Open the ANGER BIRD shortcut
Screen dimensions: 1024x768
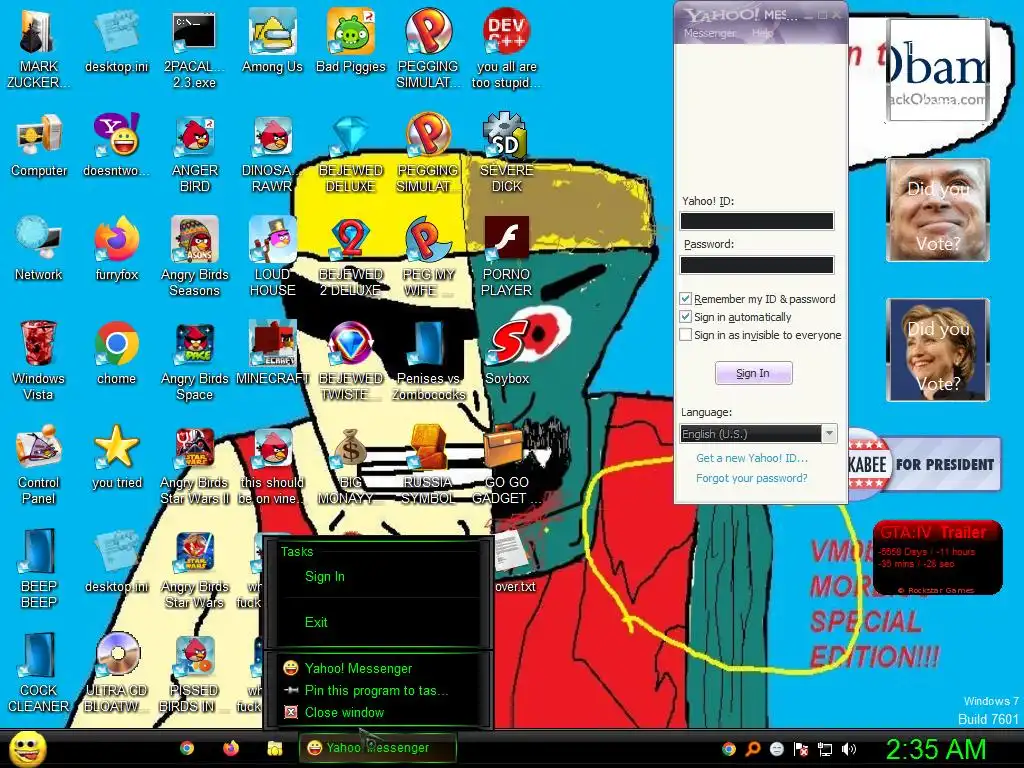tap(195, 153)
